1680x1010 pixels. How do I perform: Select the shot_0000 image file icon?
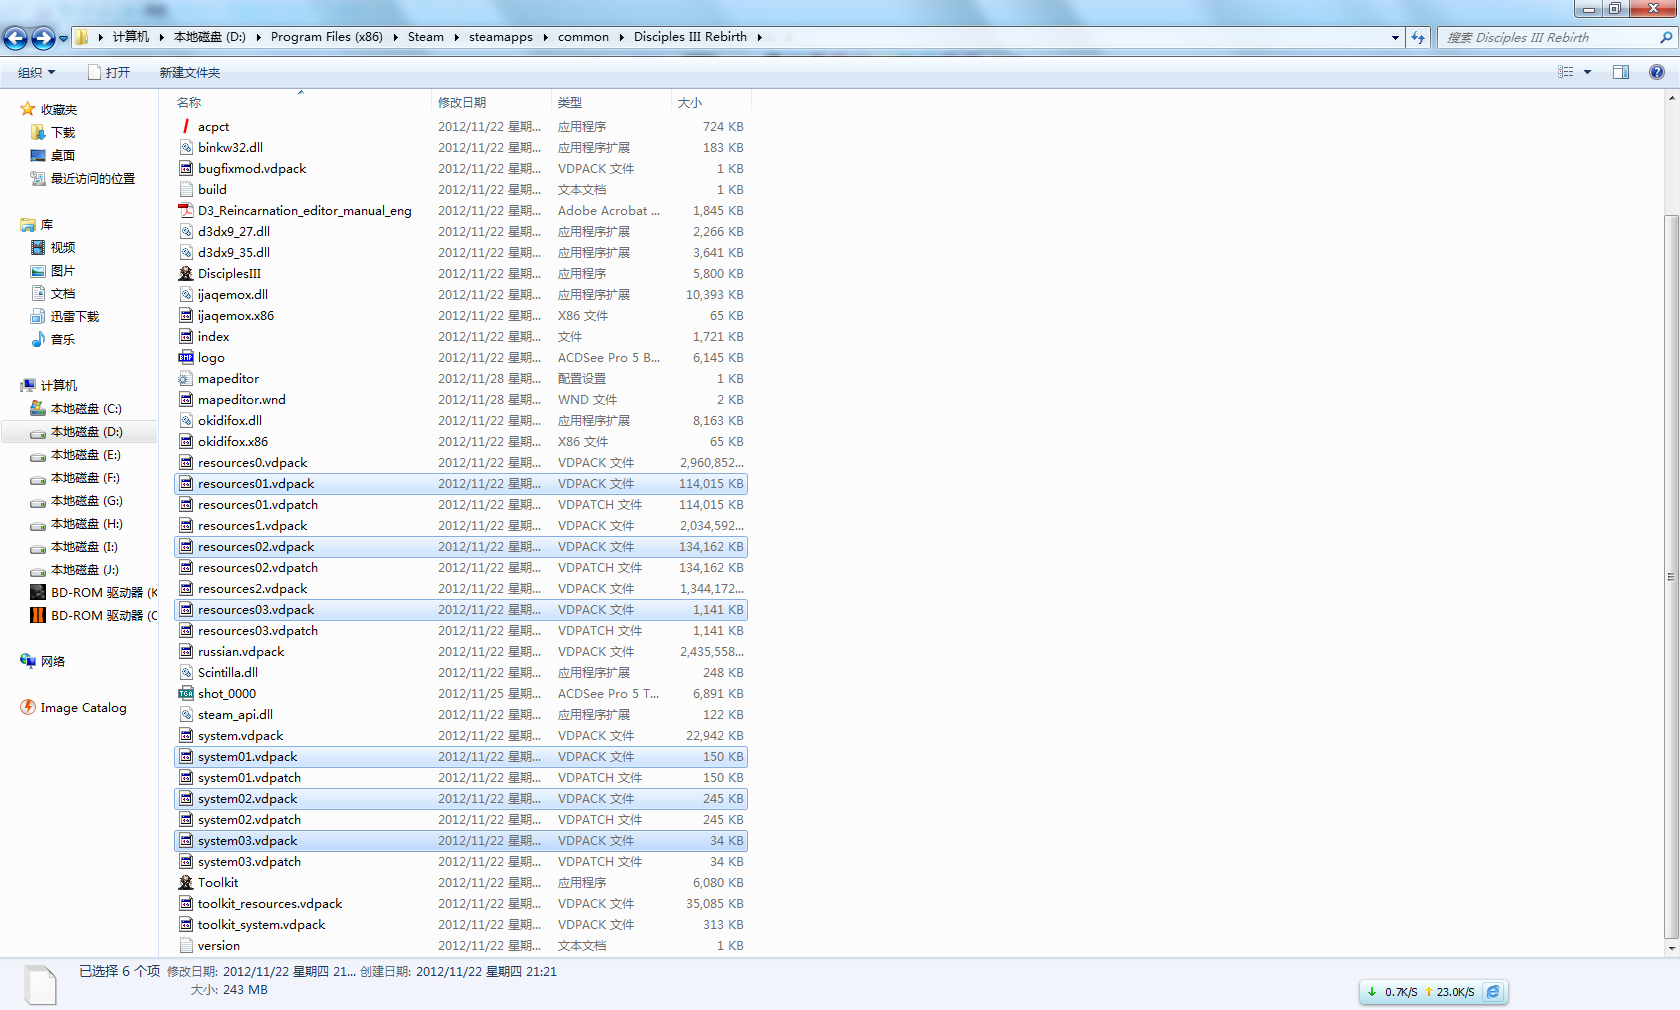[x=186, y=694]
